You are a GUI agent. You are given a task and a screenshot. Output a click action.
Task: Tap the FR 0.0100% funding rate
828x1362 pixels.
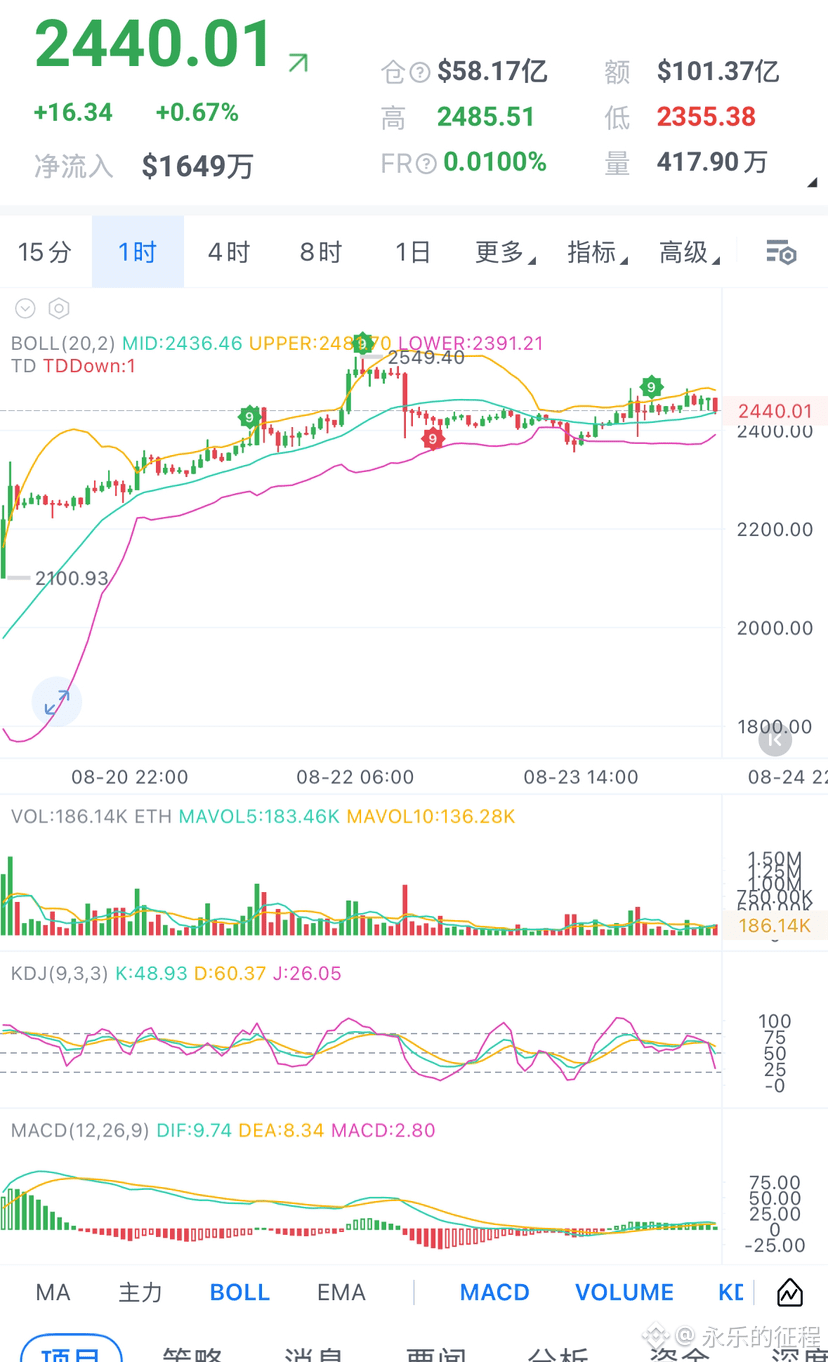click(495, 162)
